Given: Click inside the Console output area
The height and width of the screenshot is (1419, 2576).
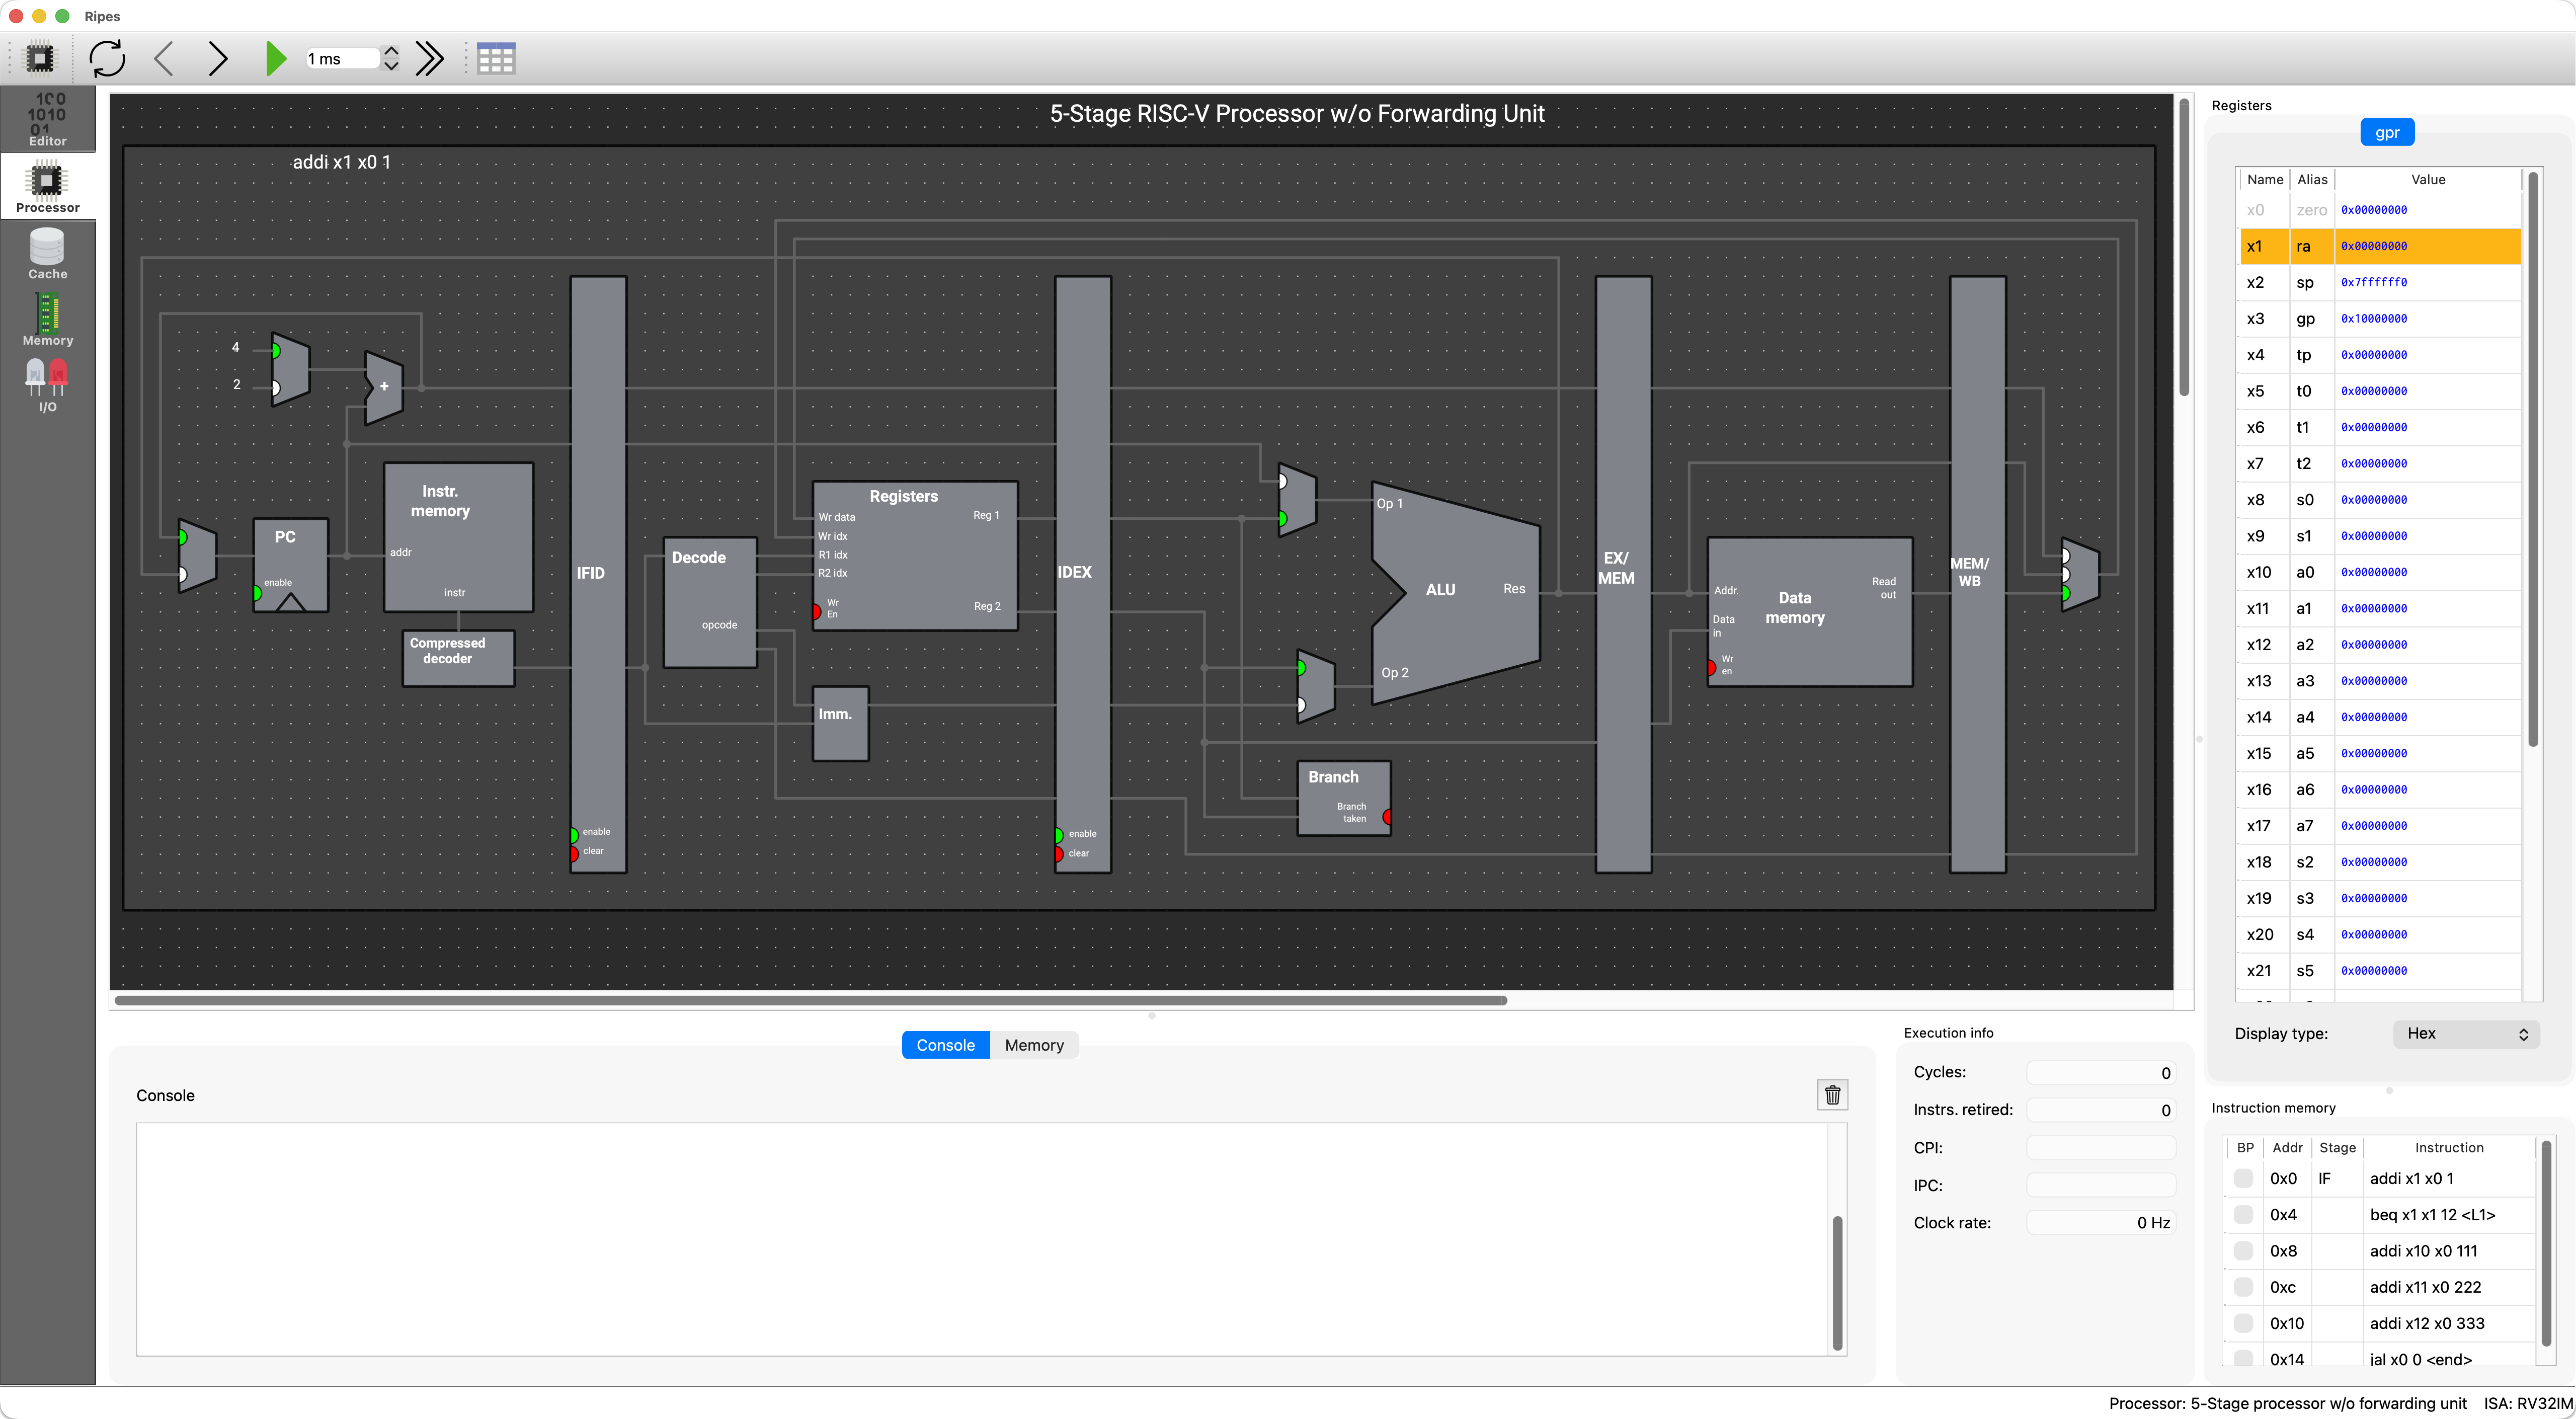Looking at the screenshot, I should [983, 1239].
